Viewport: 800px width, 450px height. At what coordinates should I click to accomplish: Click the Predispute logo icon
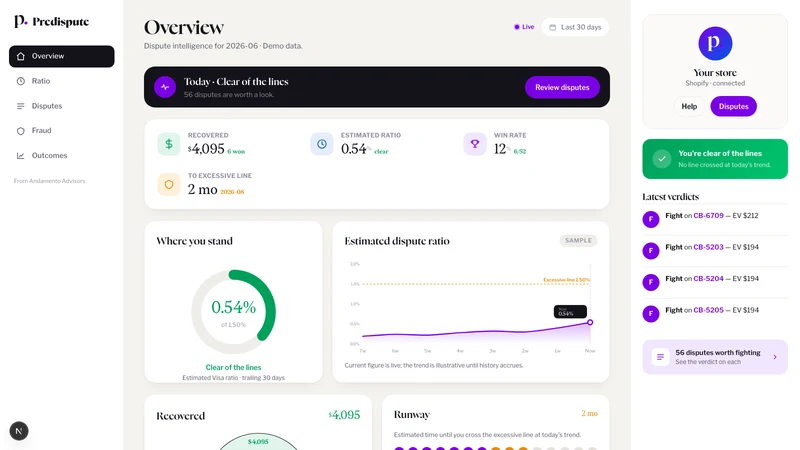tap(20, 21)
